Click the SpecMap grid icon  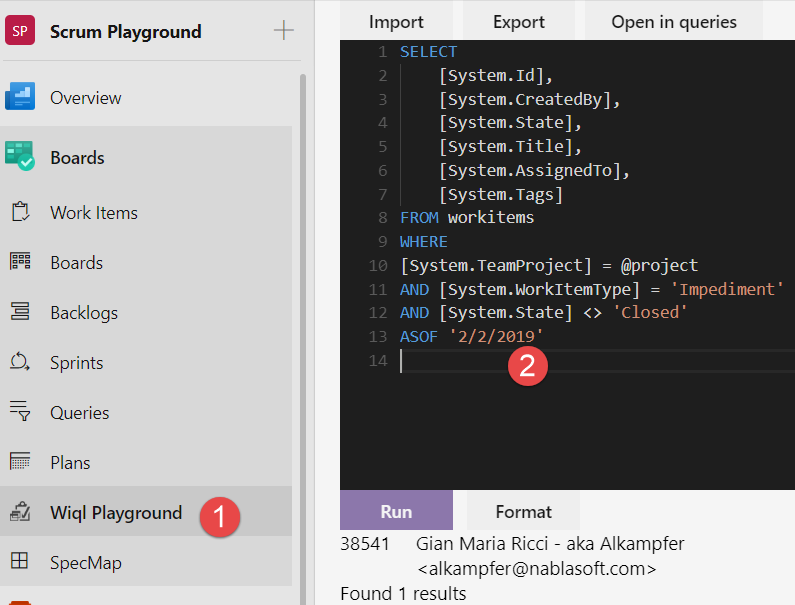[x=20, y=562]
